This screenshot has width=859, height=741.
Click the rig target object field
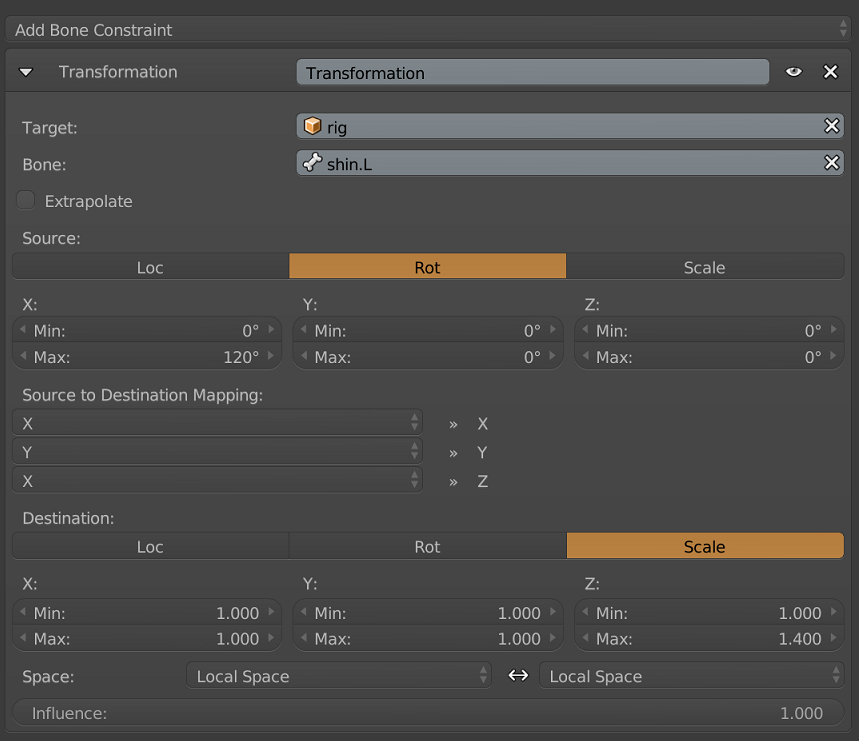(x=570, y=127)
